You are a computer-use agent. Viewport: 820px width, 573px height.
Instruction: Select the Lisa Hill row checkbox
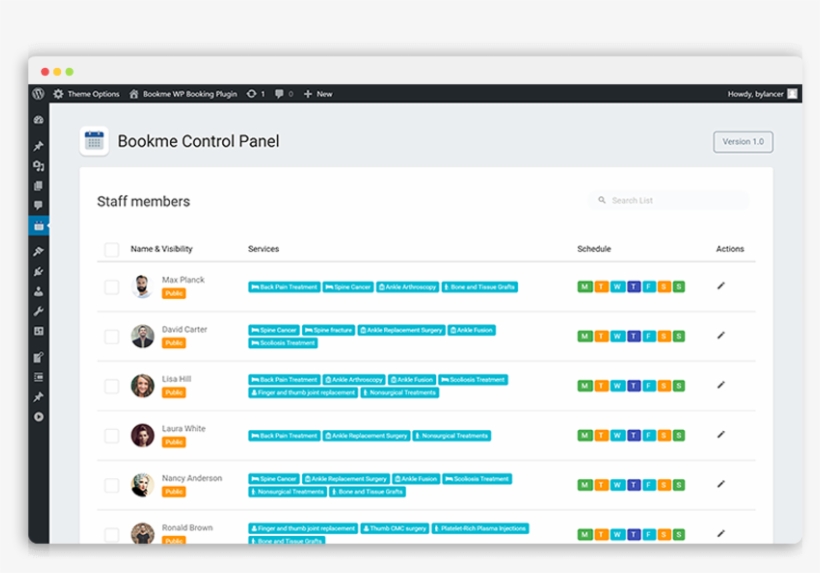point(111,386)
